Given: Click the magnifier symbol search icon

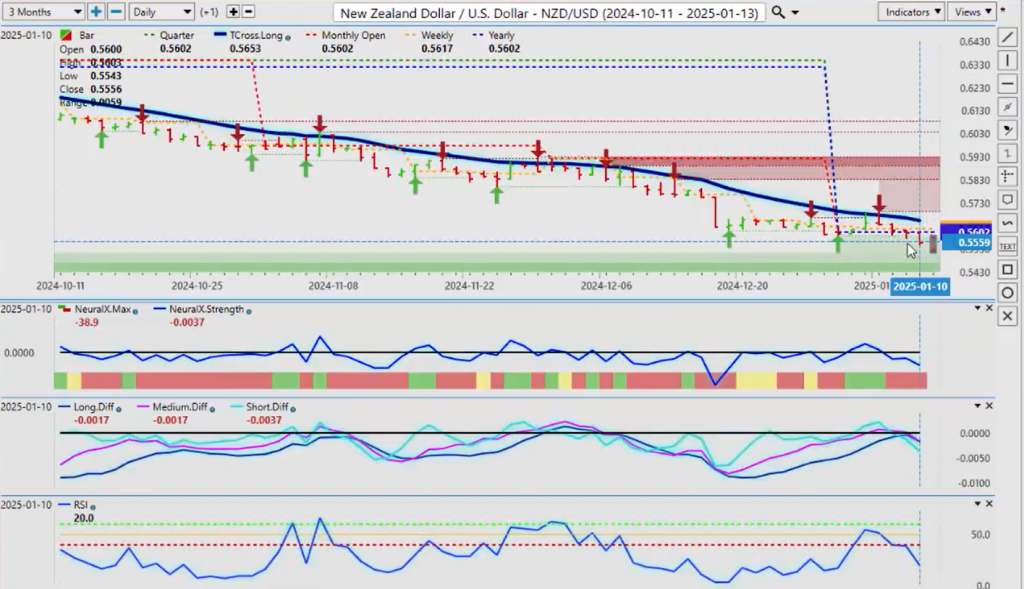Looking at the screenshot, I should pyautogui.click(x=778, y=12).
